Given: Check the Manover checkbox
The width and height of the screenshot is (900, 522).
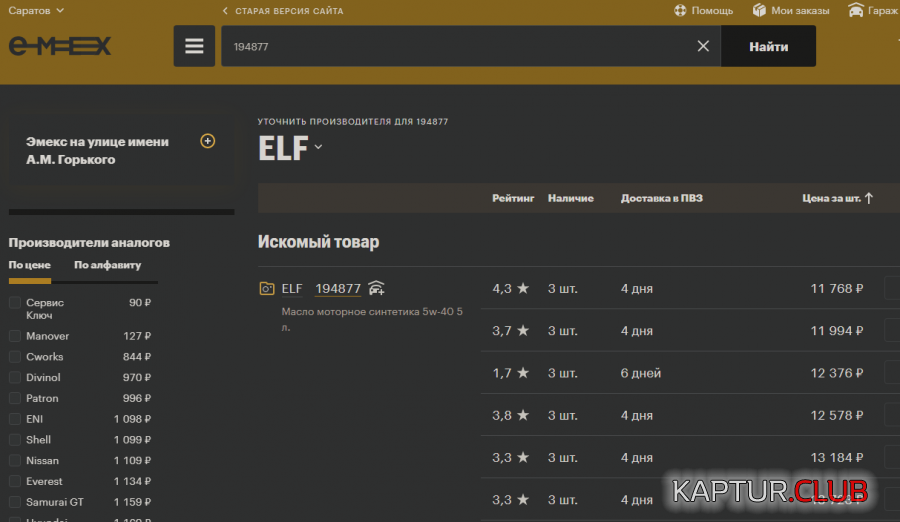Looking at the screenshot, I should [15, 336].
